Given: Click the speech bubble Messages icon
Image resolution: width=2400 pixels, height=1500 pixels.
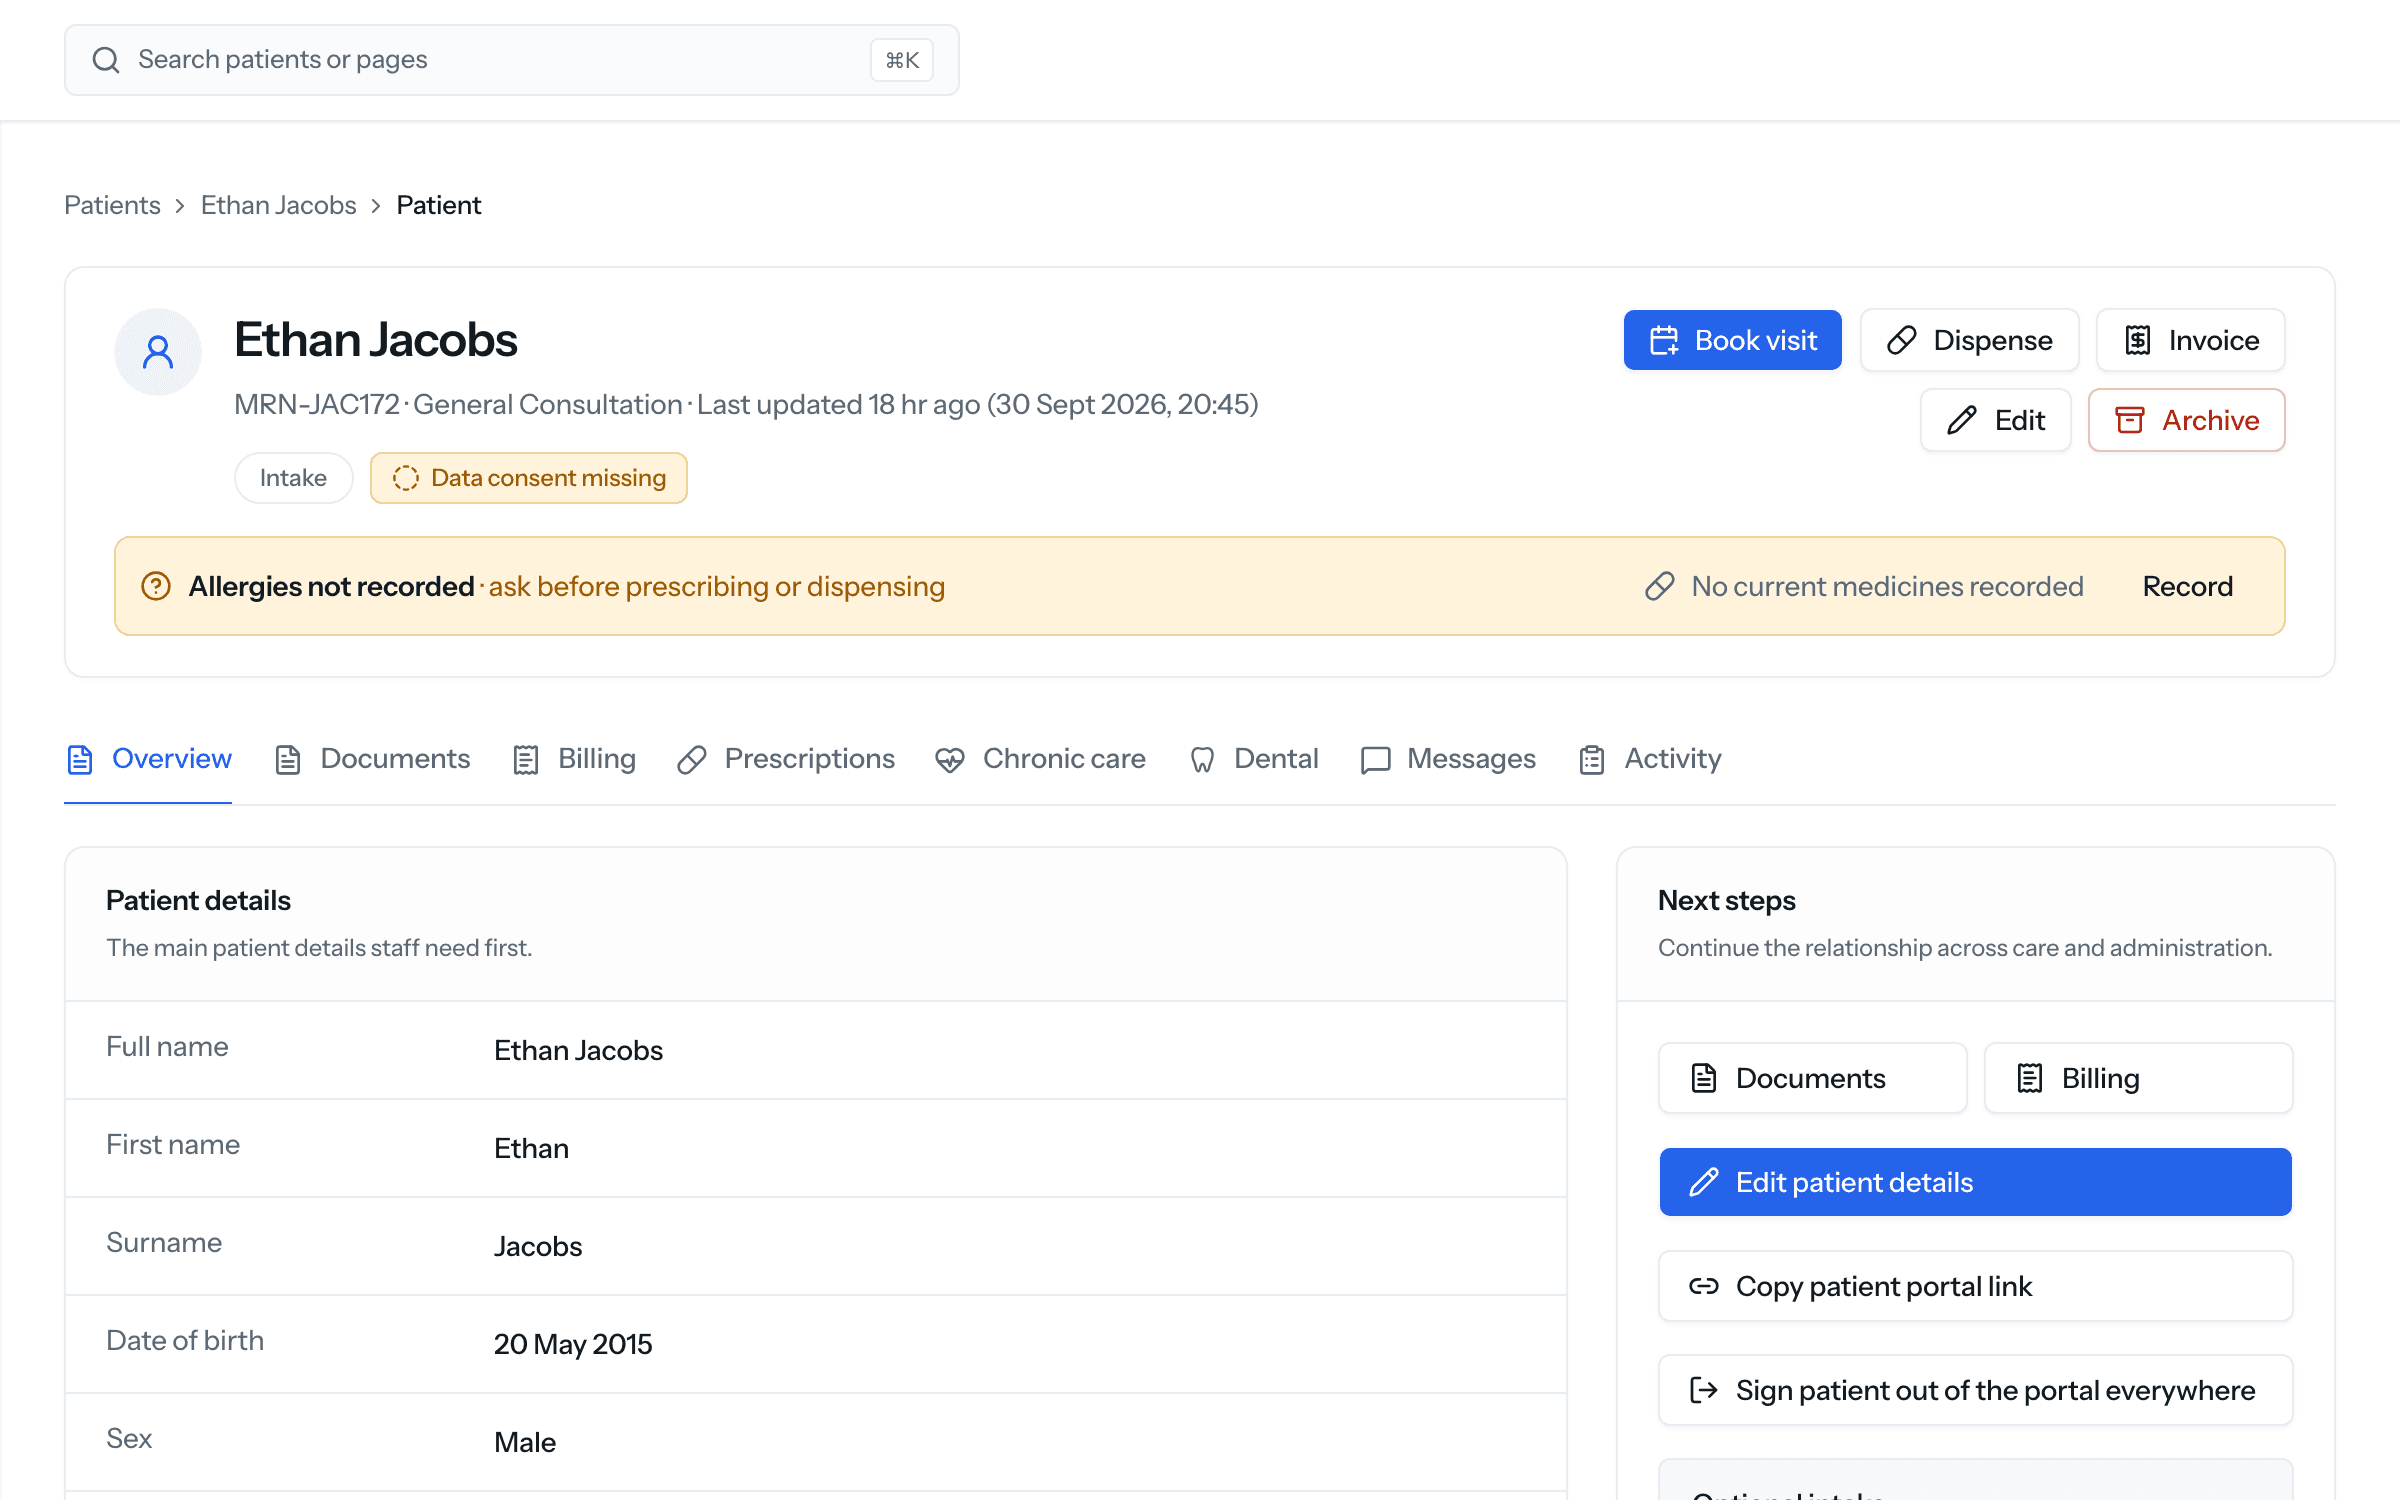Looking at the screenshot, I should point(1376,760).
